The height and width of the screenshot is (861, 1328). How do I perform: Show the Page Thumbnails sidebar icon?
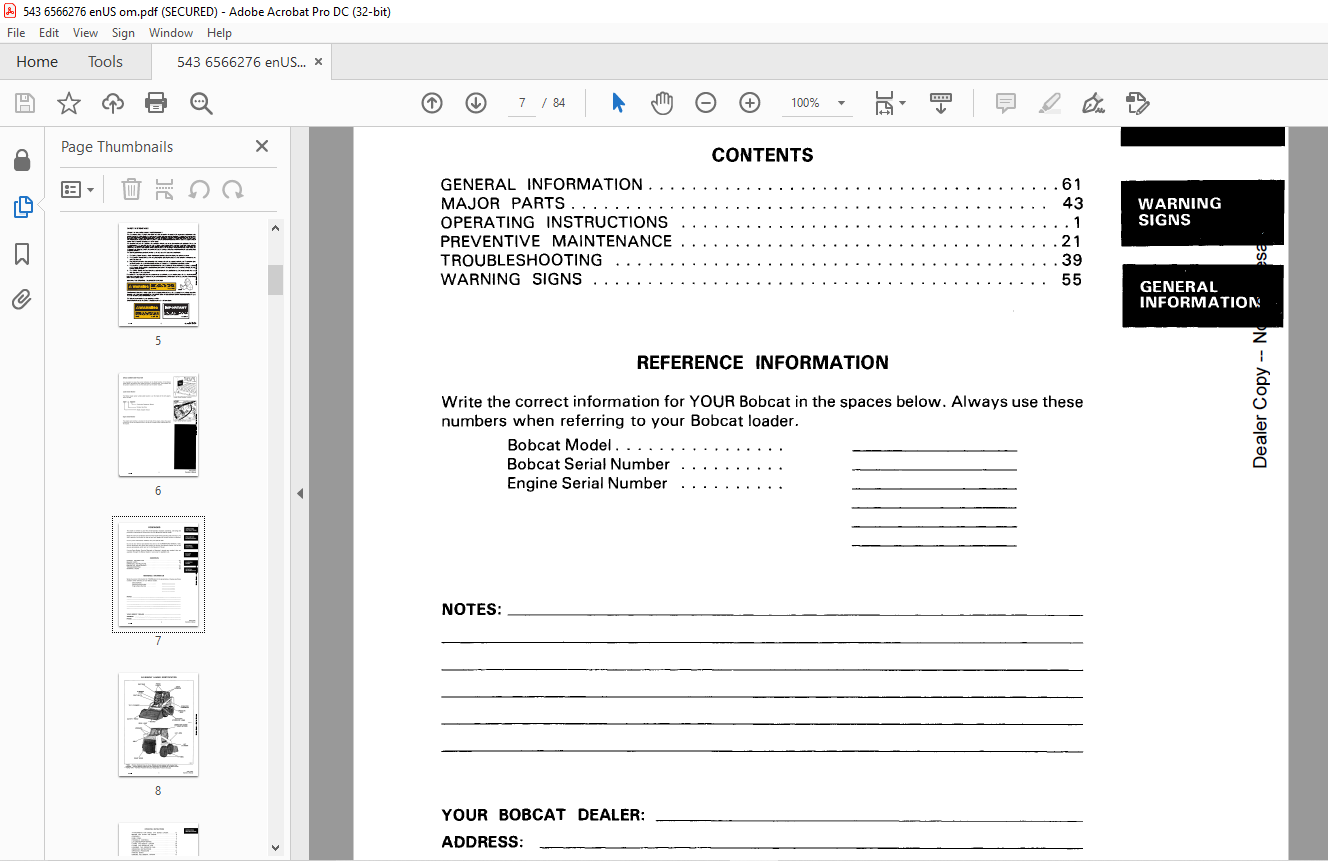[22, 207]
